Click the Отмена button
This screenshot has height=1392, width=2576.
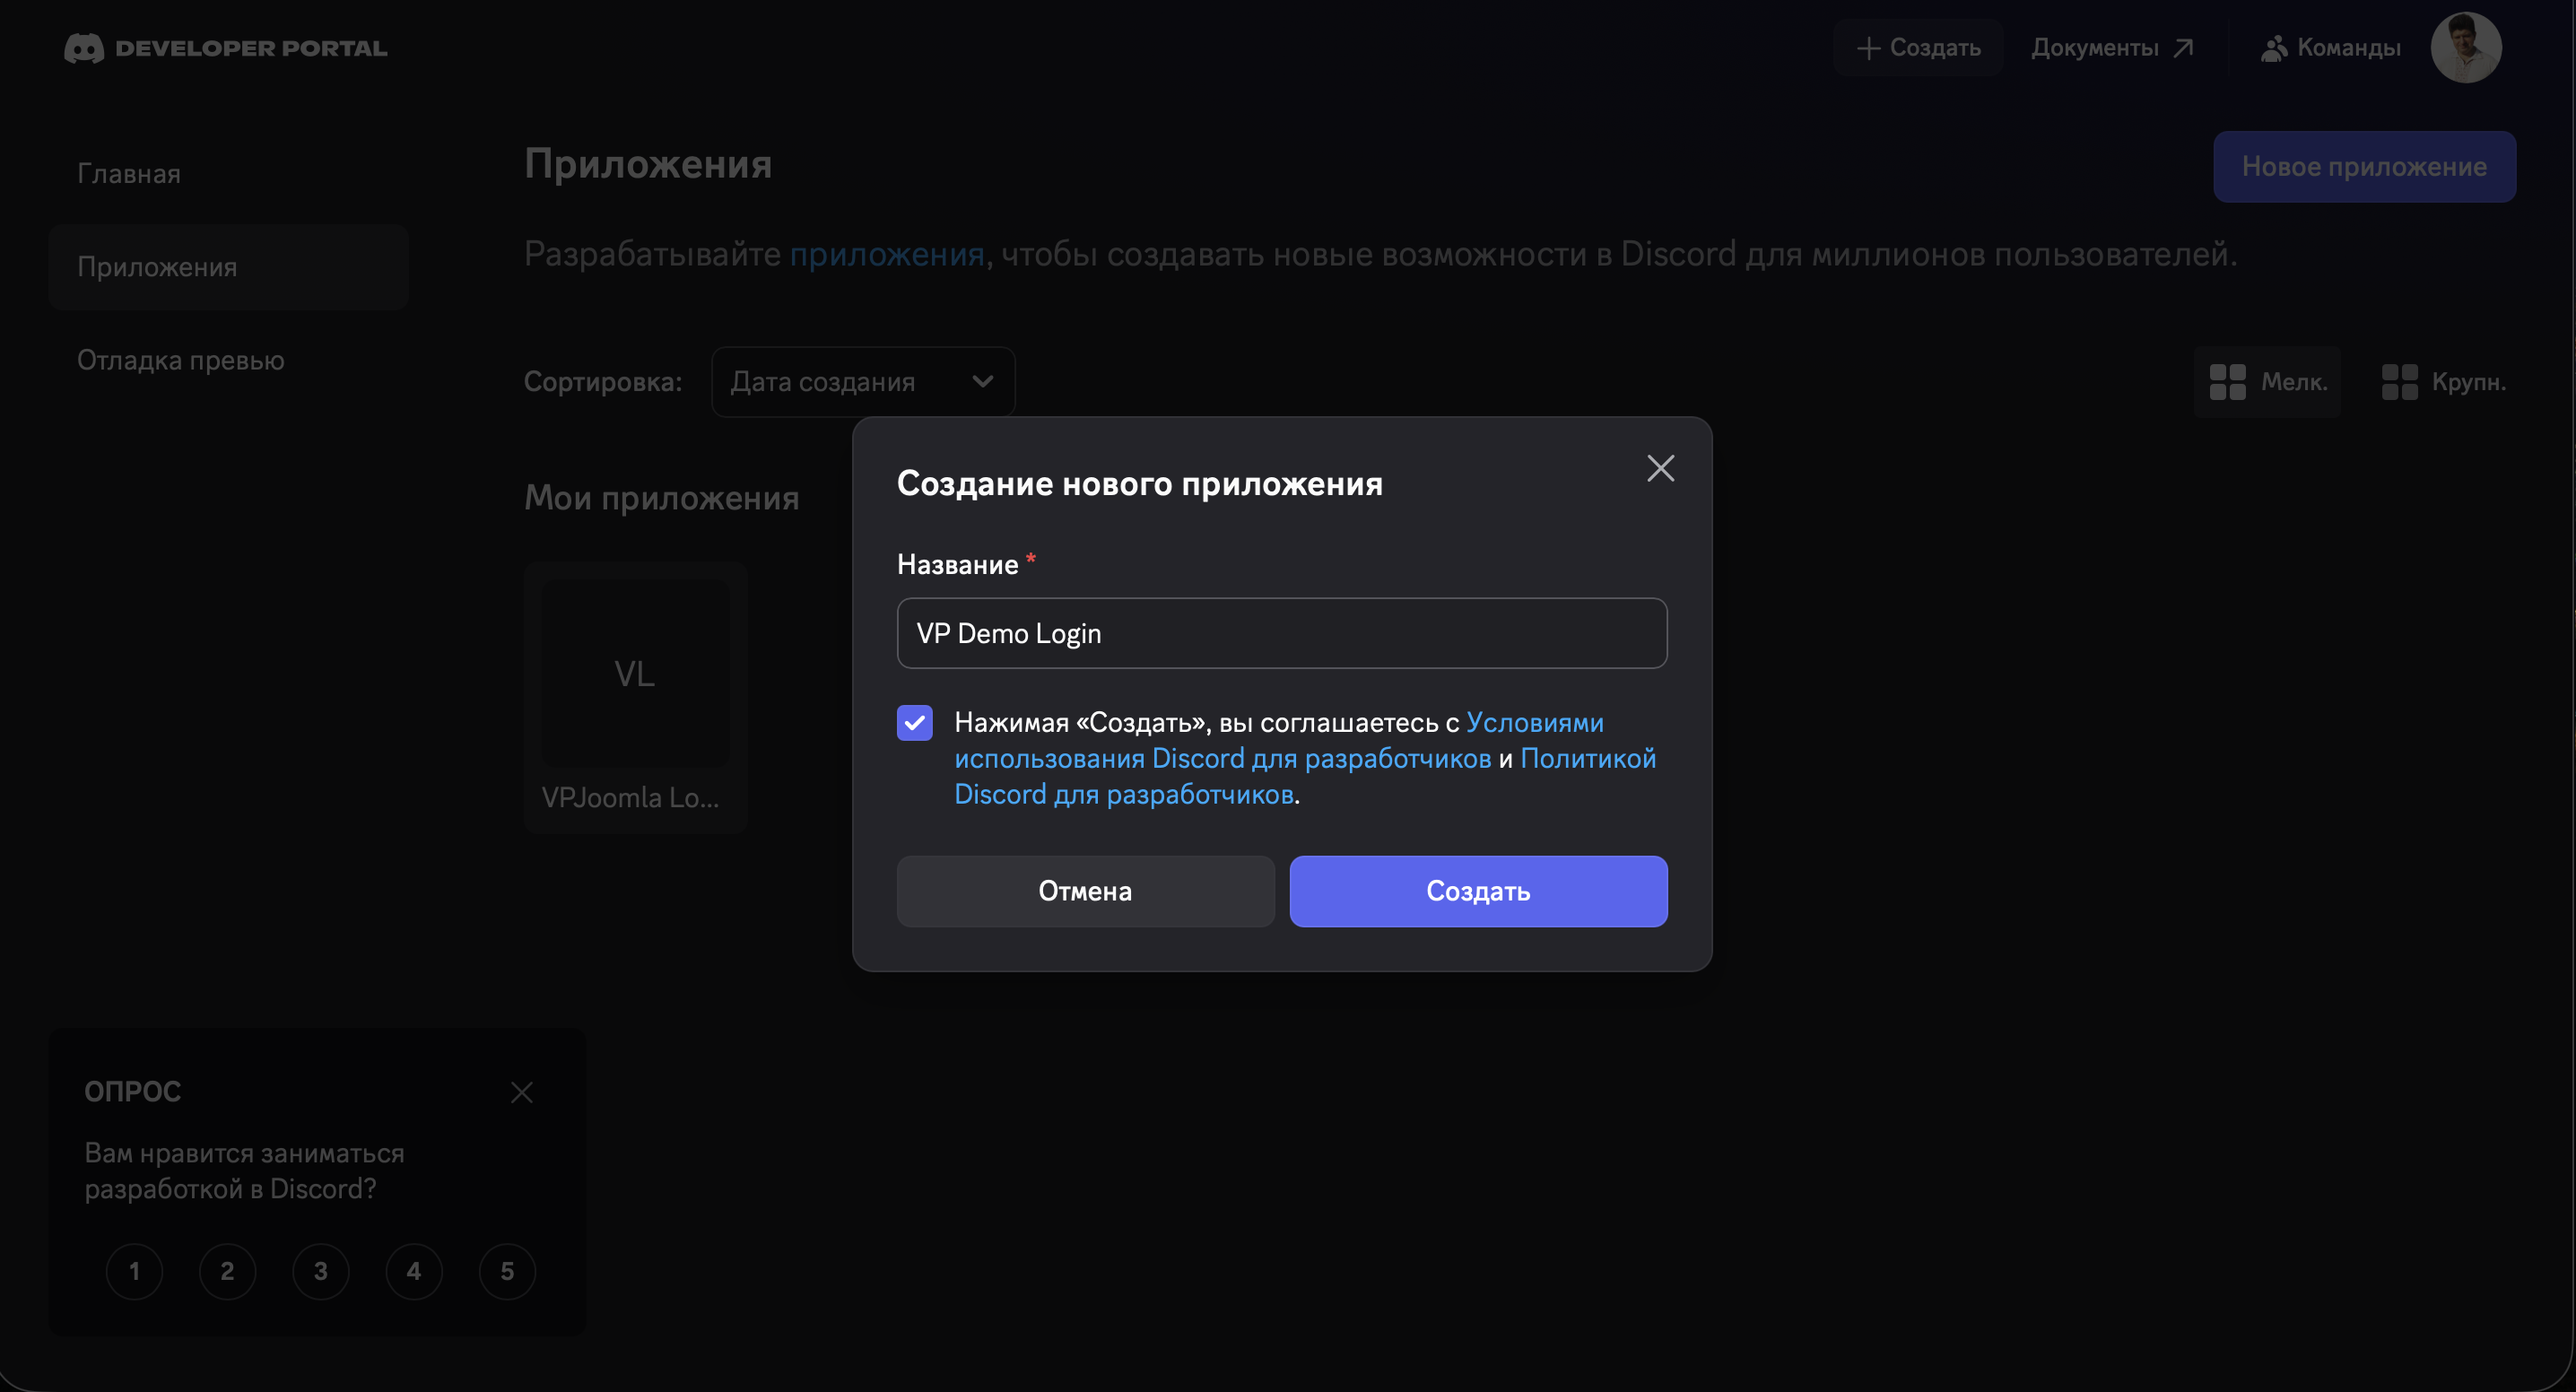[1085, 891]
